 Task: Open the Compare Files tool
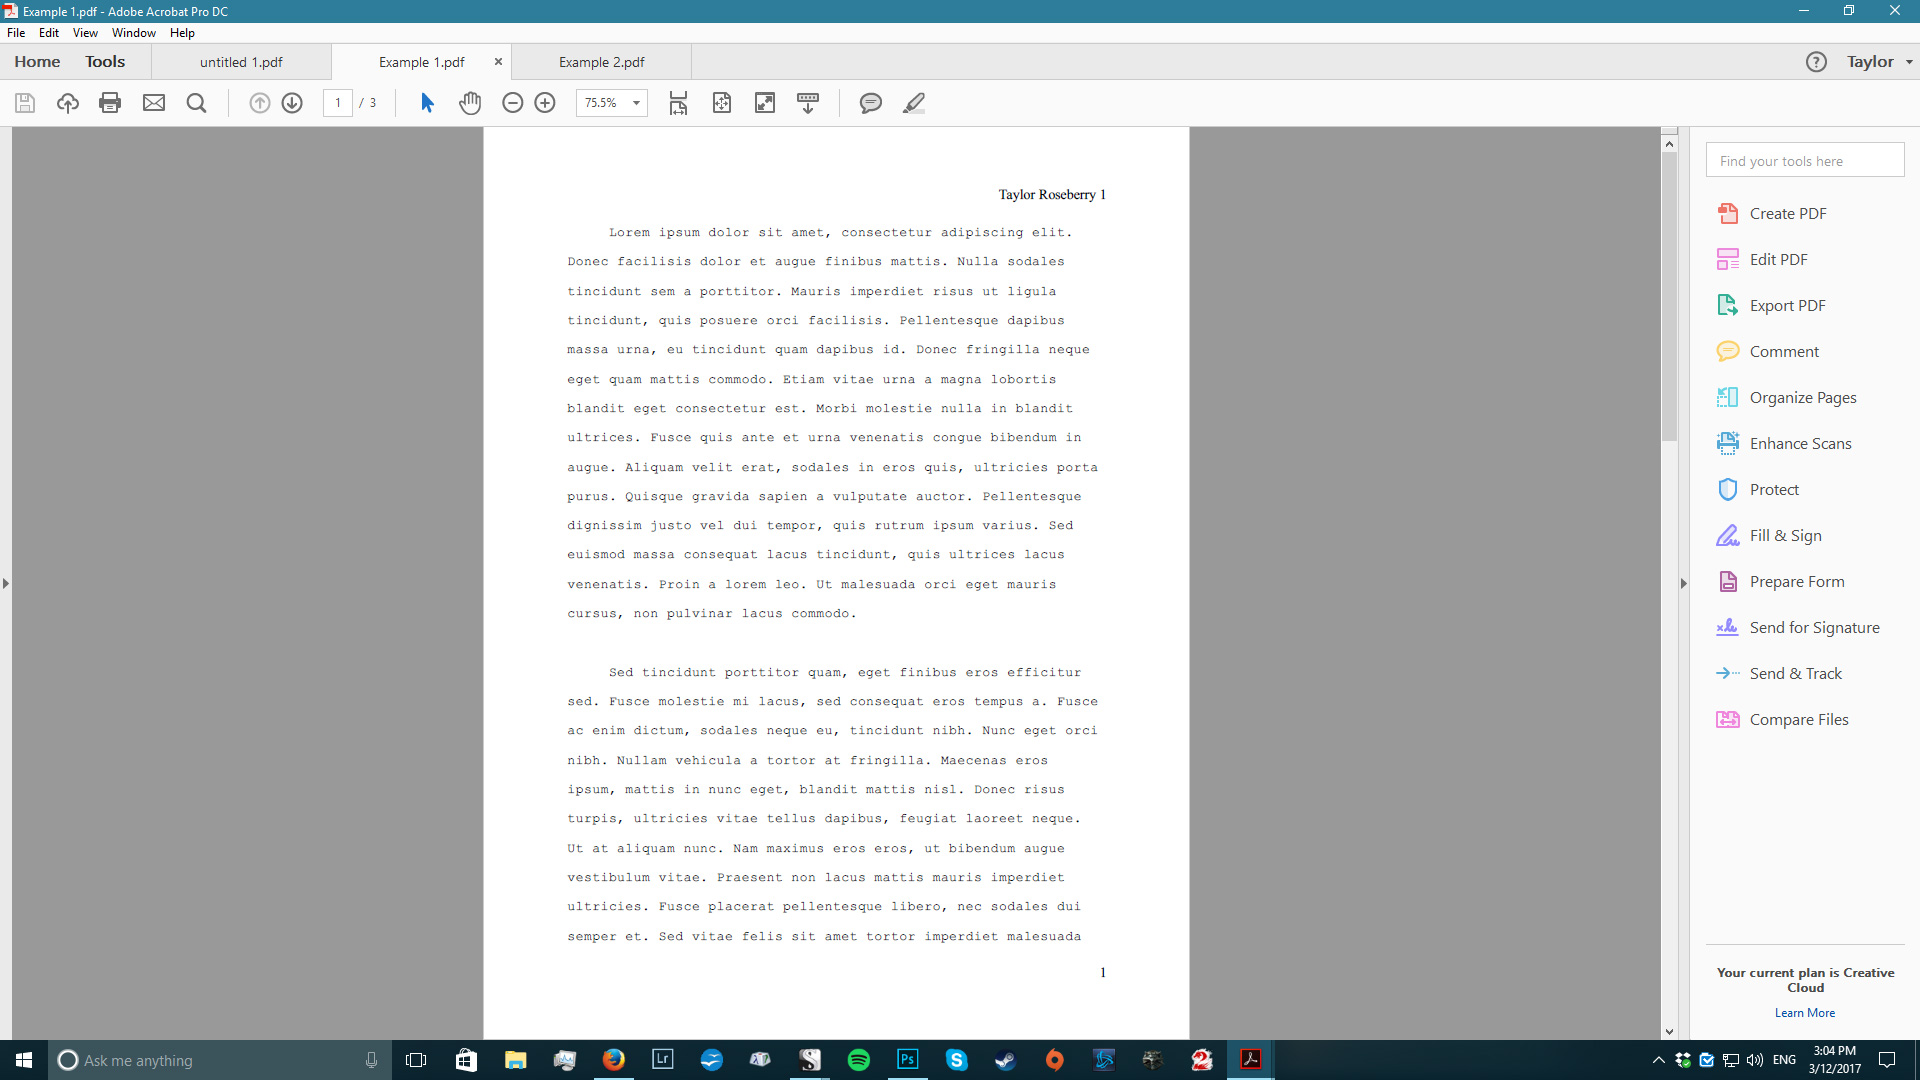click(x=1783, y=719)
